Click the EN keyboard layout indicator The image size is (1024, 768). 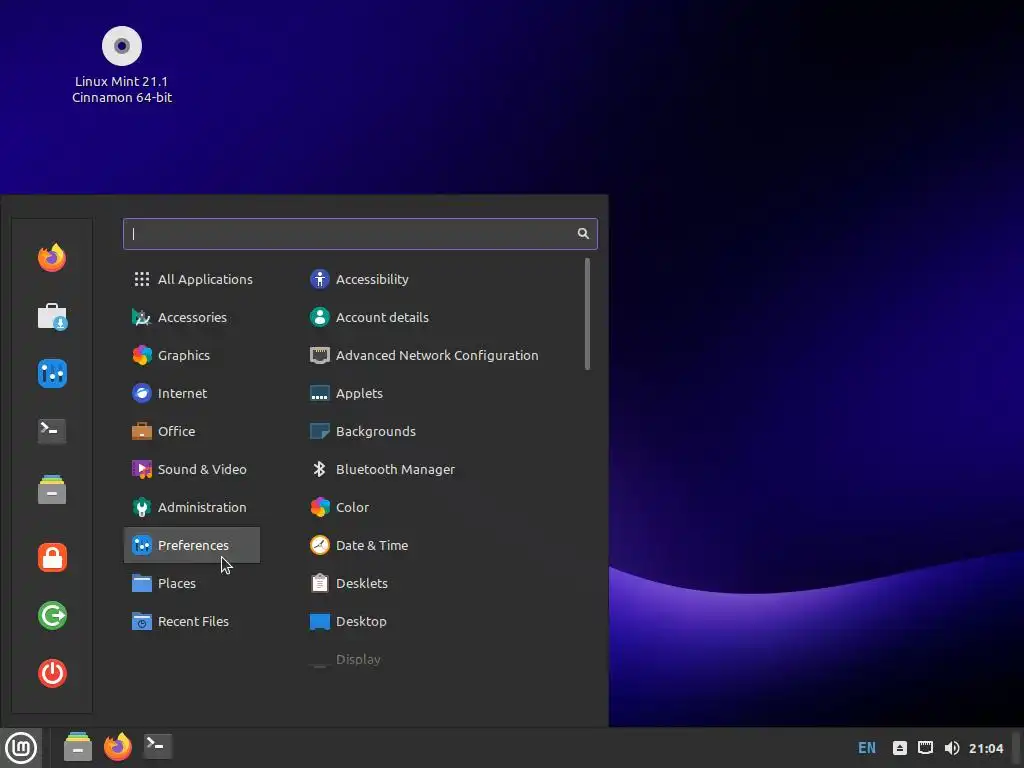867,748
